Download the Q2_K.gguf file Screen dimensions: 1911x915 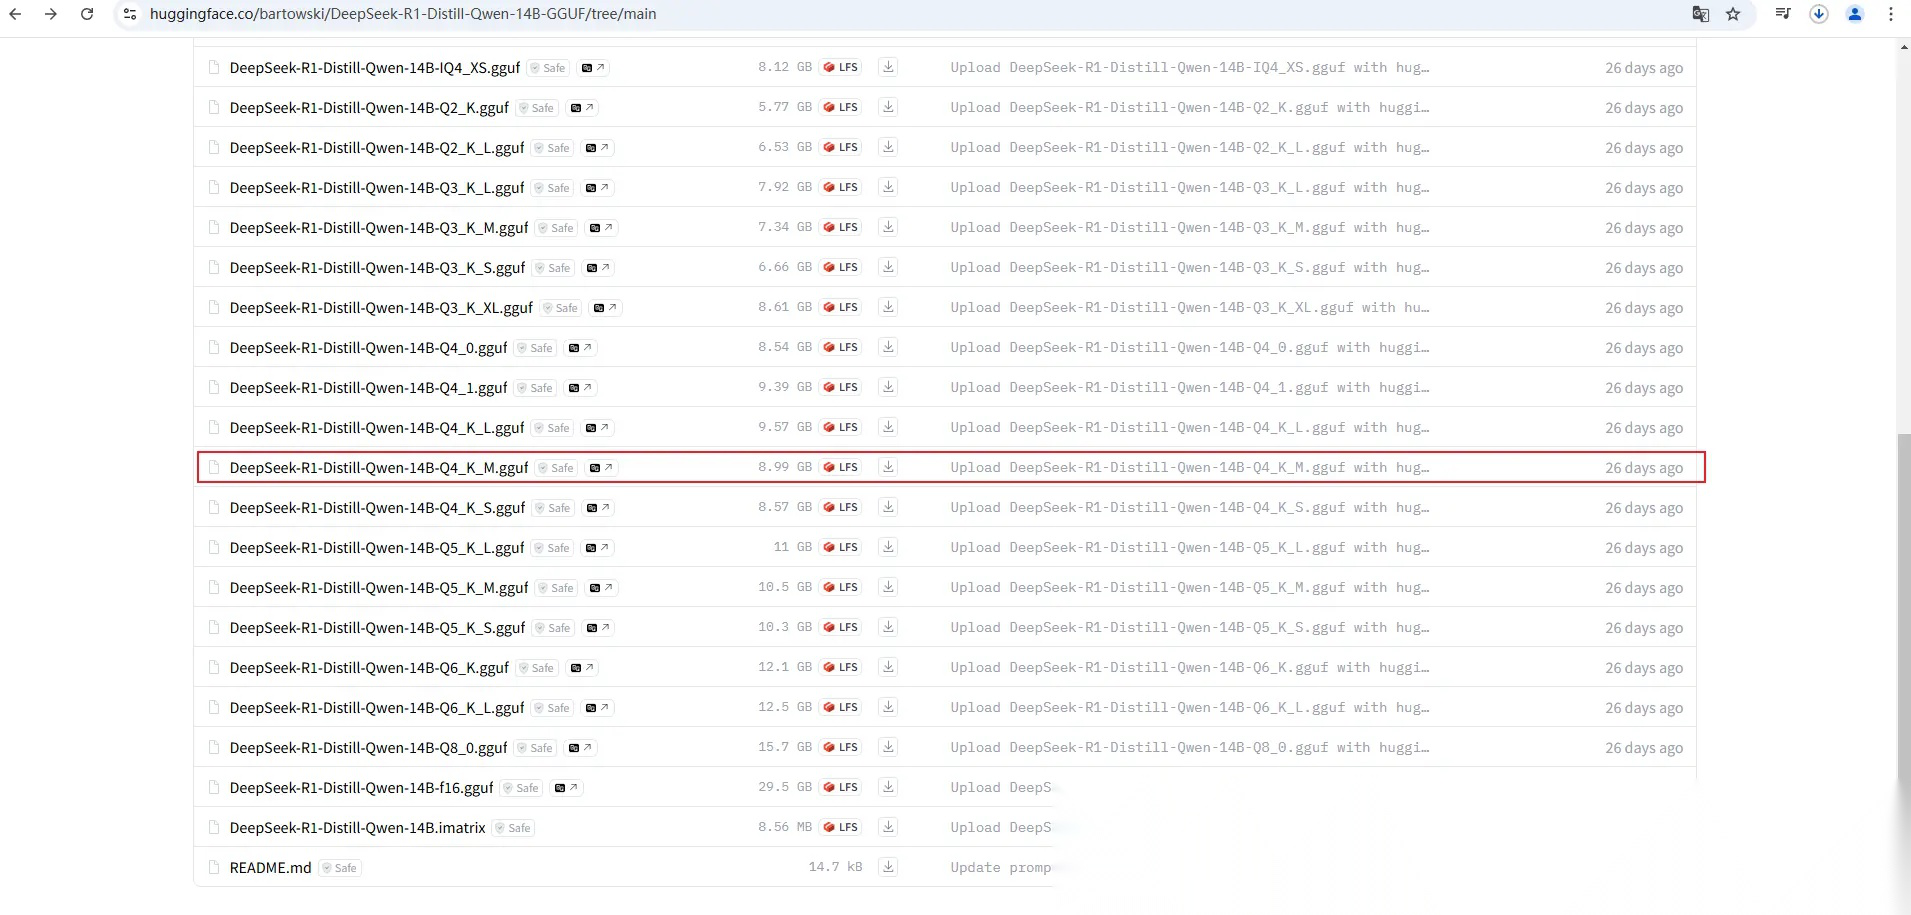click(x=888, y=107)
